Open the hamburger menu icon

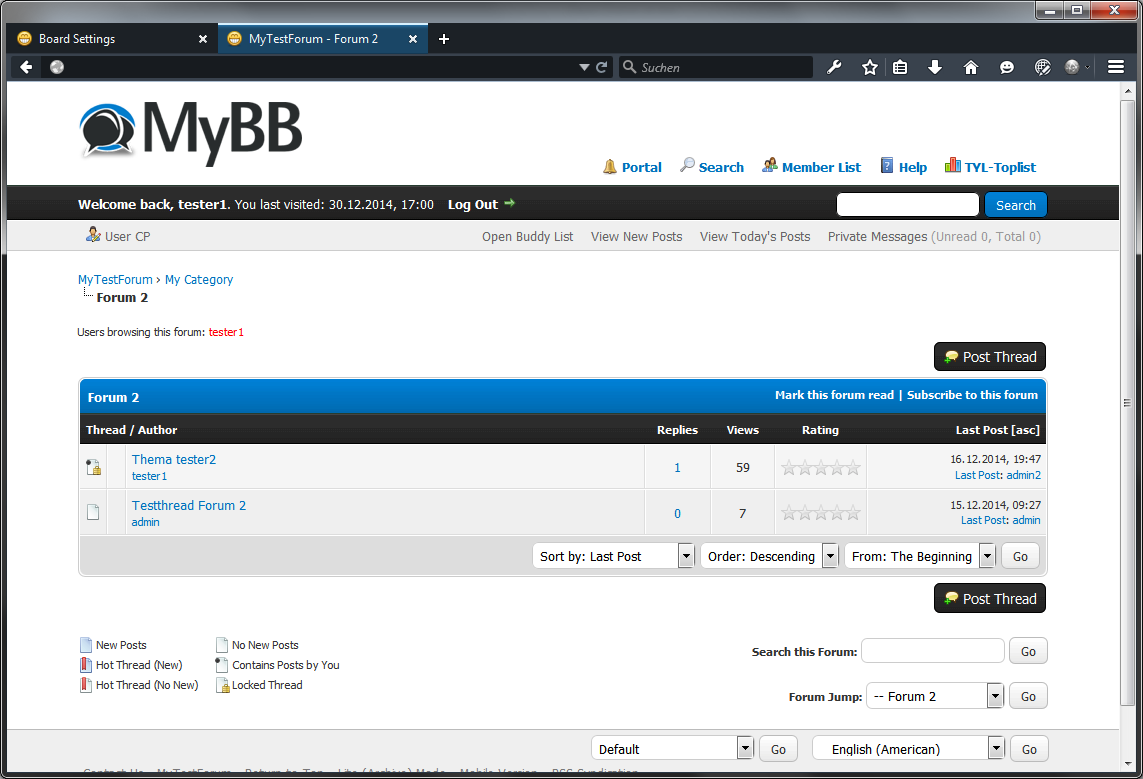point(1115,67)
